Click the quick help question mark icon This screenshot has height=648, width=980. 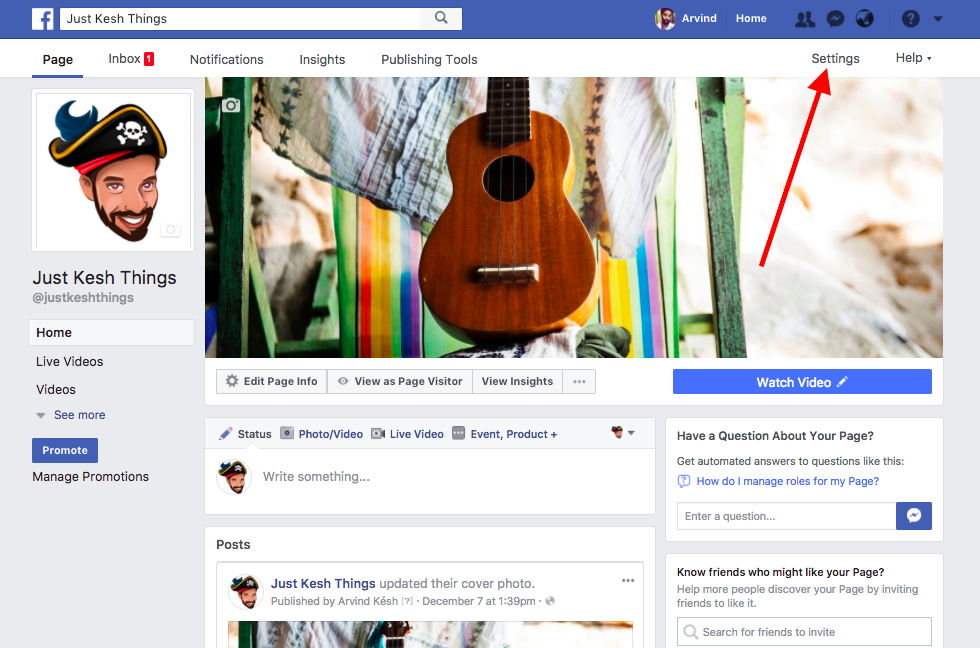pyautogui.click(x=910, y=18)
